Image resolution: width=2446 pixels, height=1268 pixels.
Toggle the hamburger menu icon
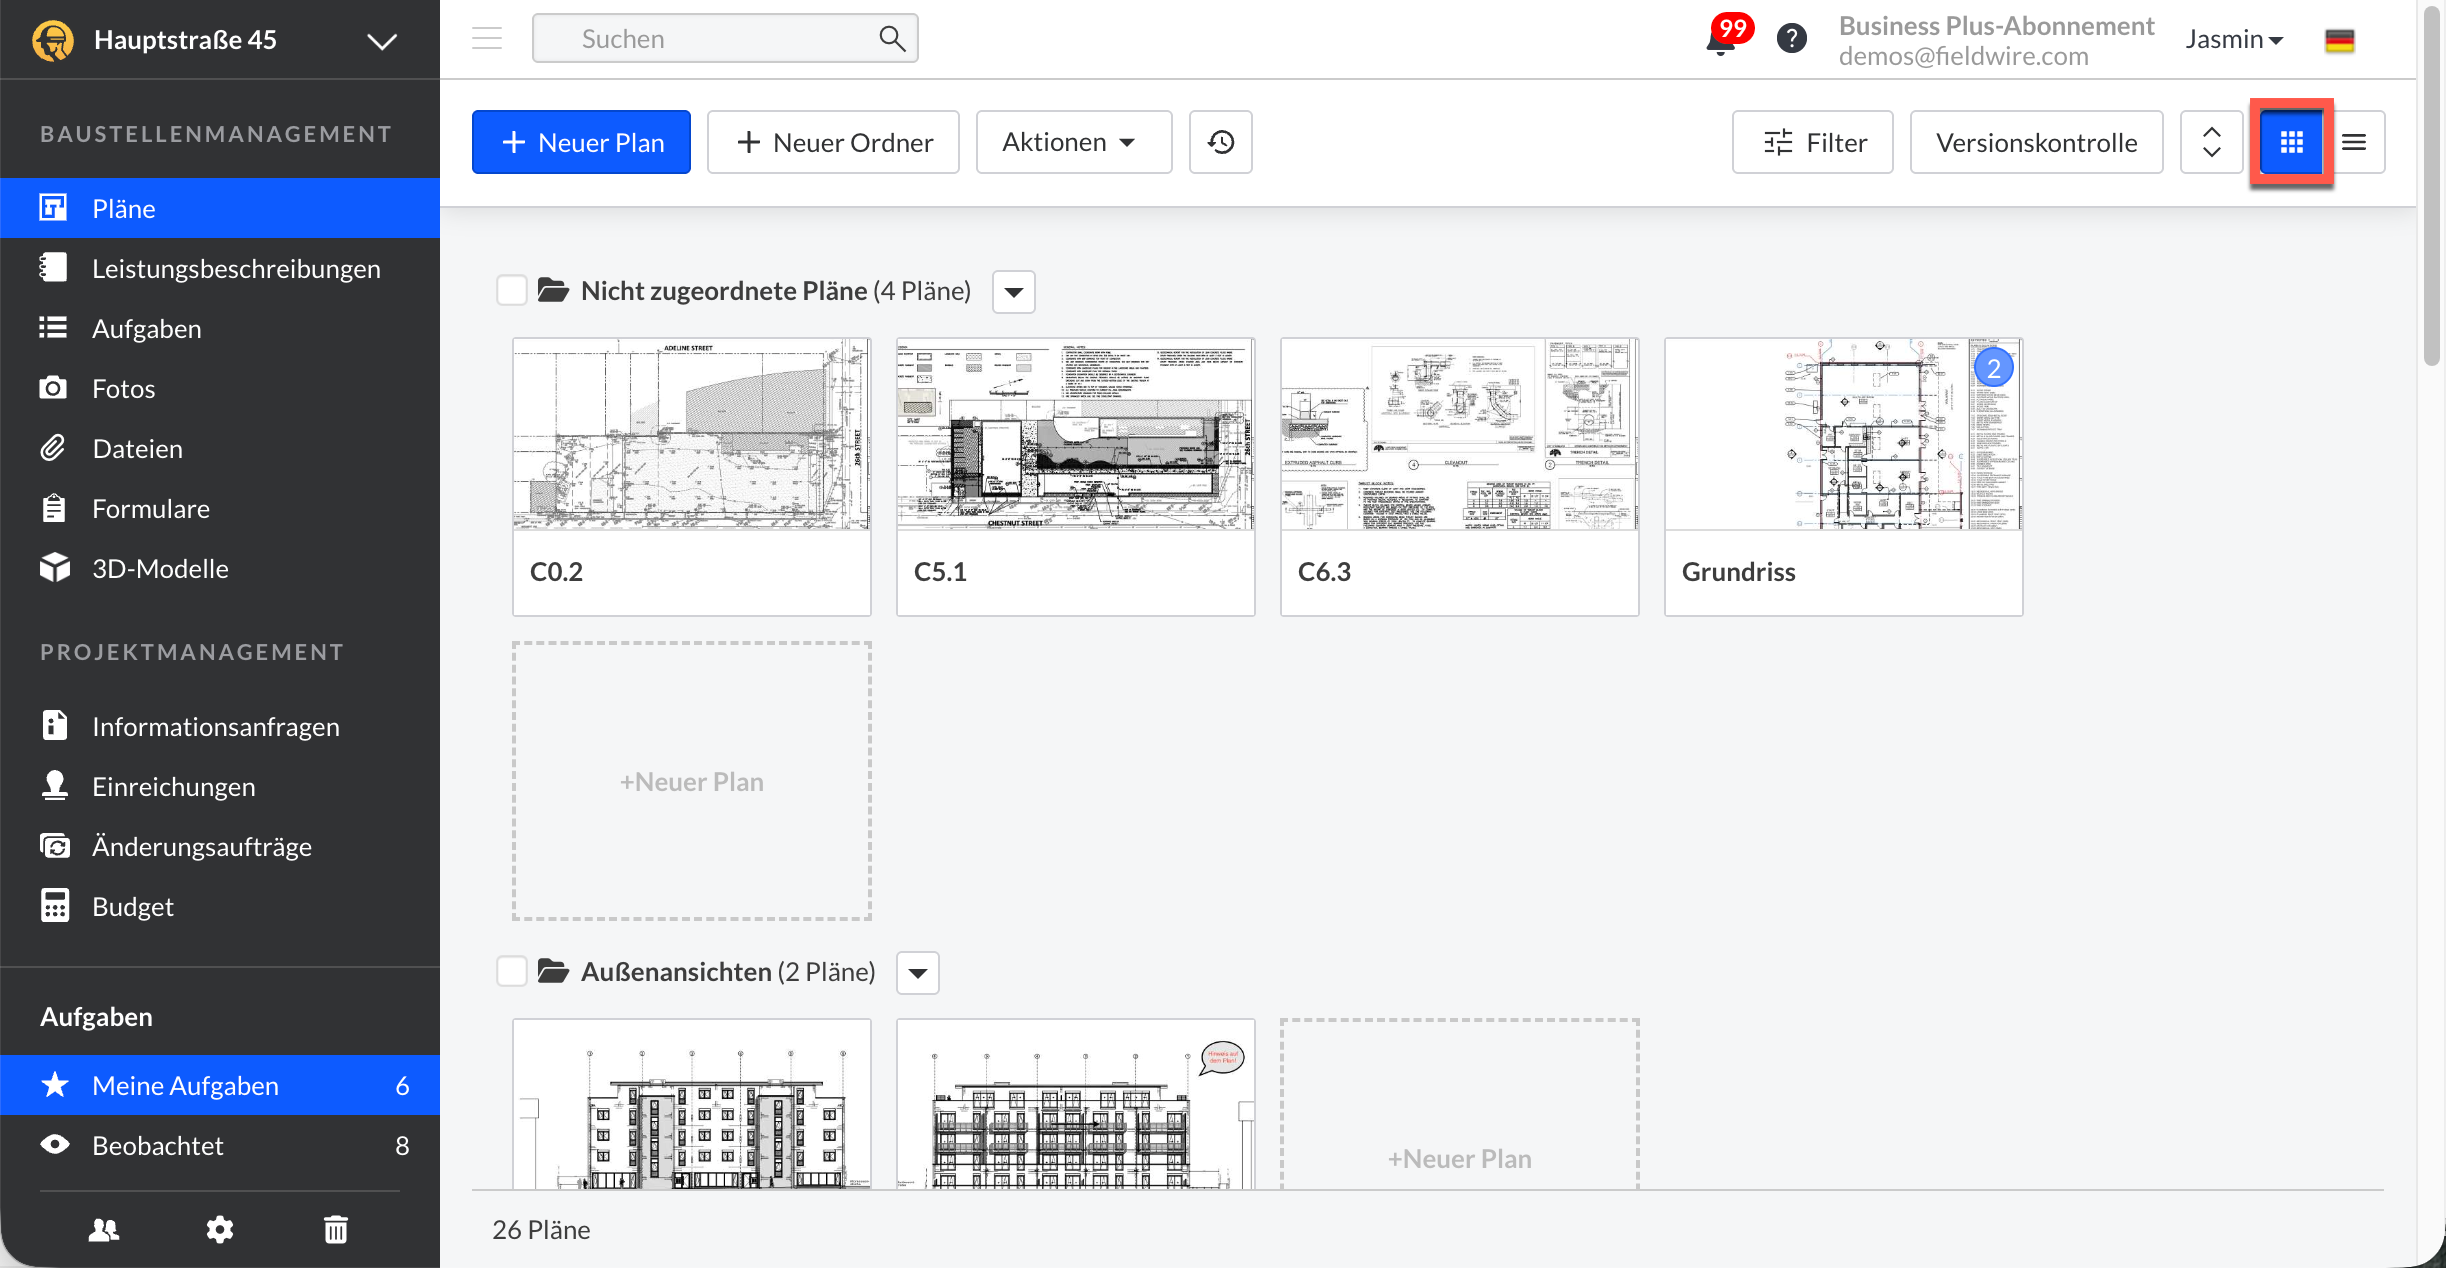point(487,39)
